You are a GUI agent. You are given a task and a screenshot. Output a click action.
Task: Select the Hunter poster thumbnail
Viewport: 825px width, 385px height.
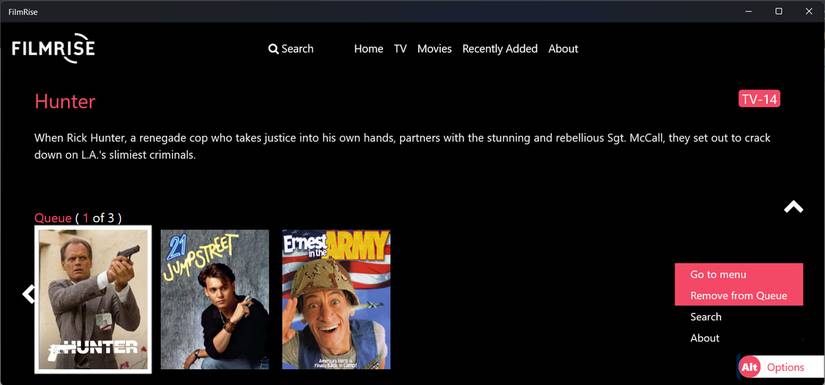(x=93, y=299)
